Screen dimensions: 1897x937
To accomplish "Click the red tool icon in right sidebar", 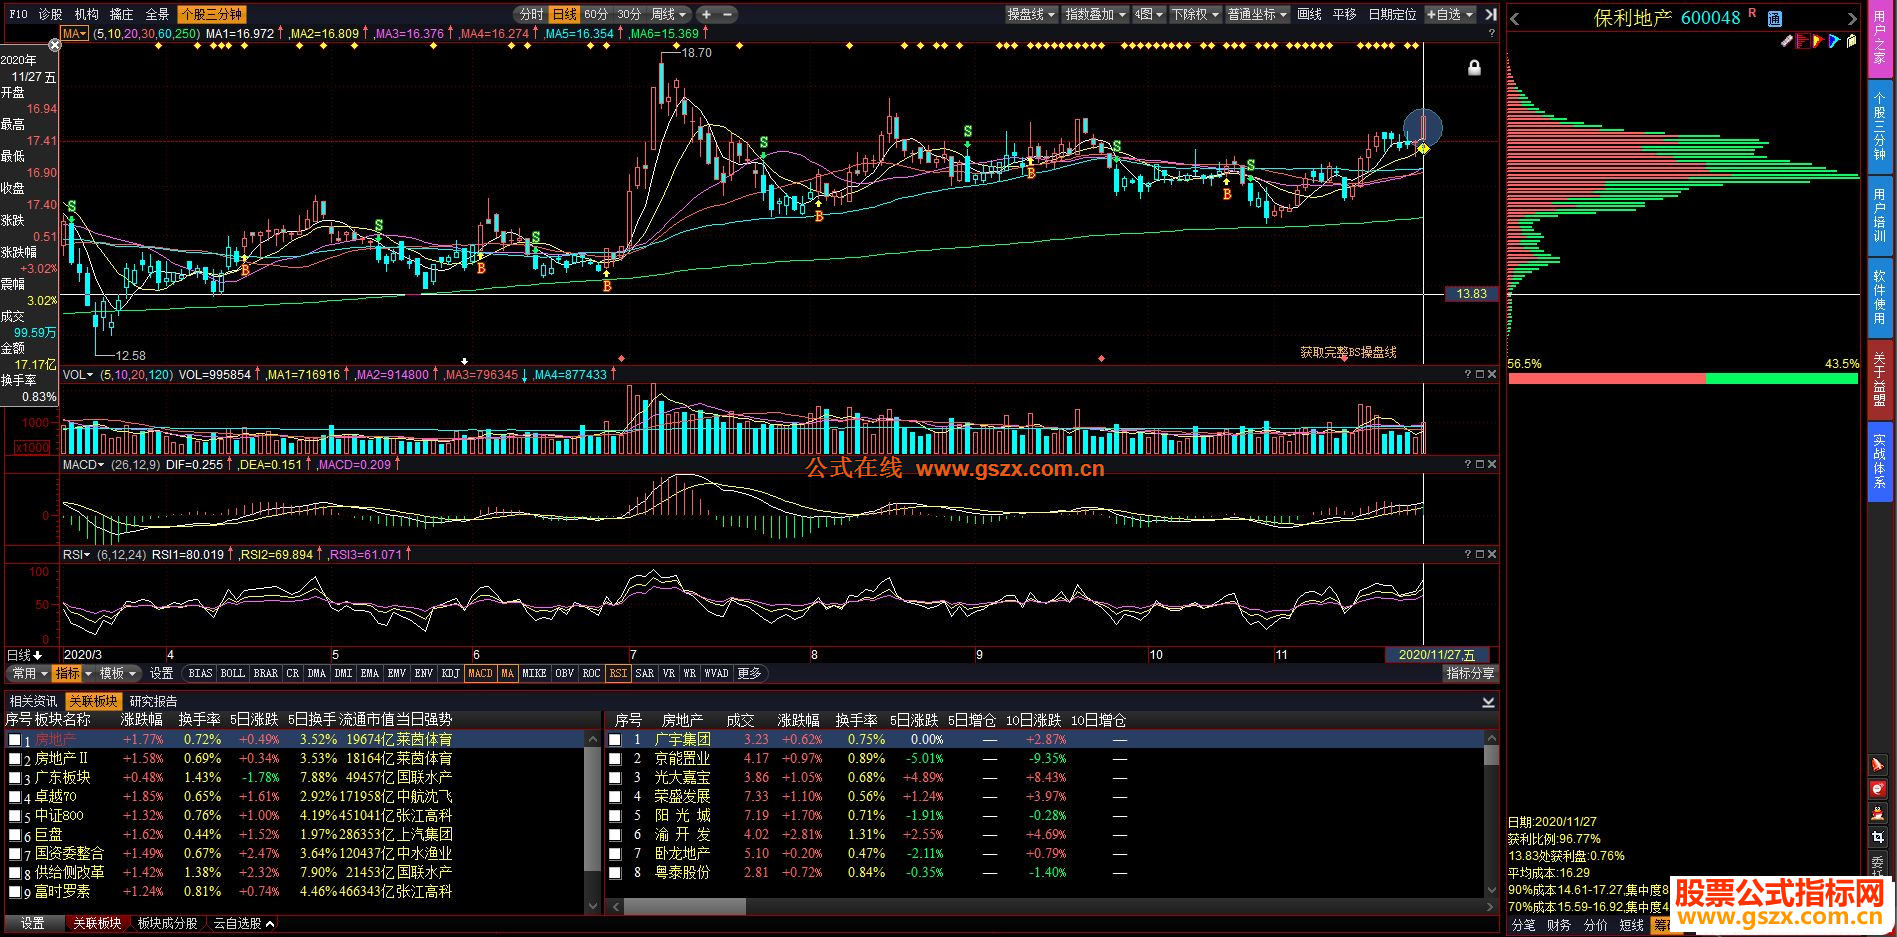I will pyautogui.click(x=1877, y=765).
